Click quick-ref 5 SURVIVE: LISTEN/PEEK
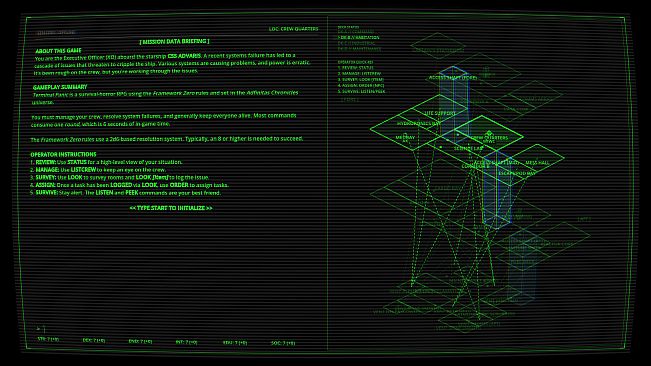The image size is (651, 366). click(362, 91)
